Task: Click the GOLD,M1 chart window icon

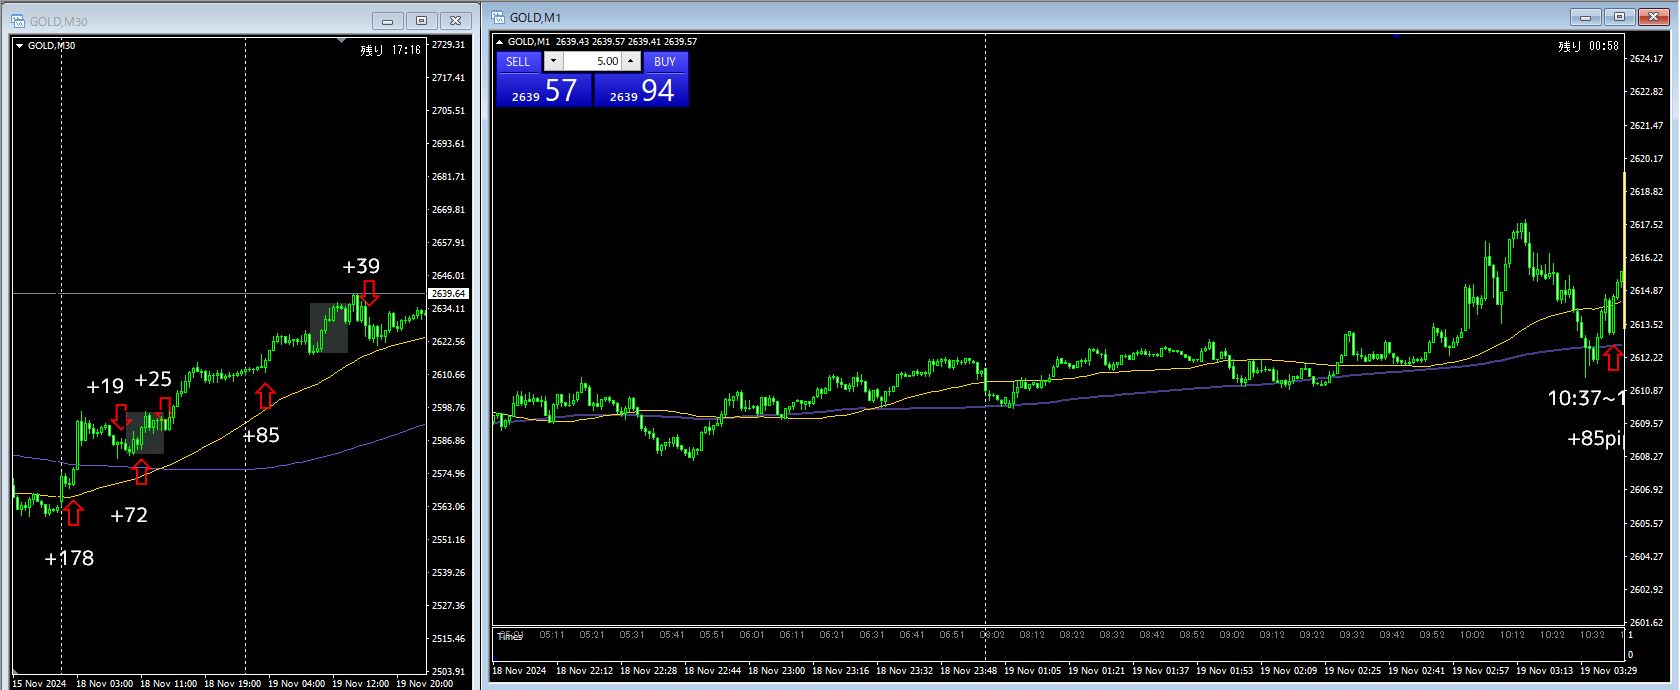Action: point(497,17)
